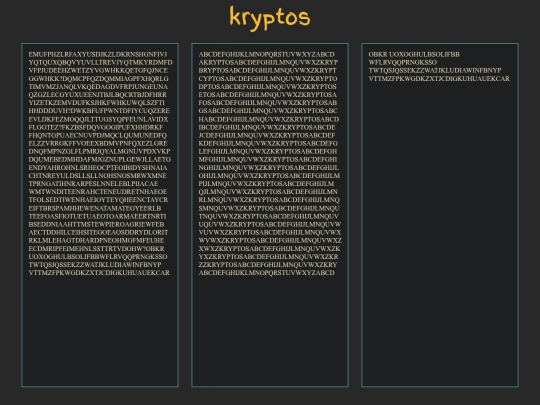This screenshot has height=405, width=540.
Task: Select middle panel row starting 'IBCDEFGHIJLM'
Action: 267,127
